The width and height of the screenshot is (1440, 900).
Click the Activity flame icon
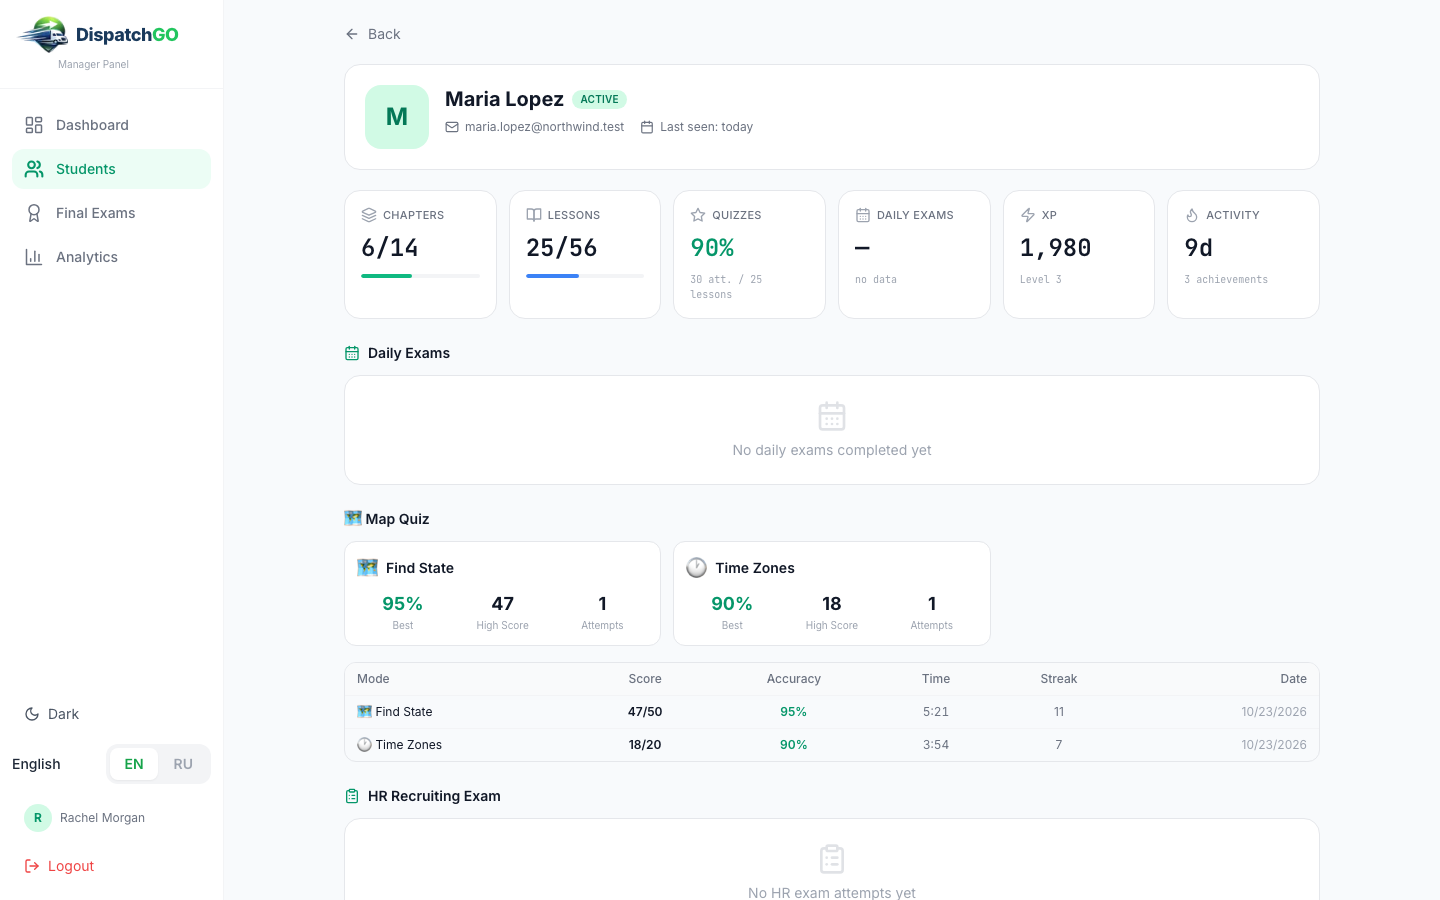click(1192, 215)
